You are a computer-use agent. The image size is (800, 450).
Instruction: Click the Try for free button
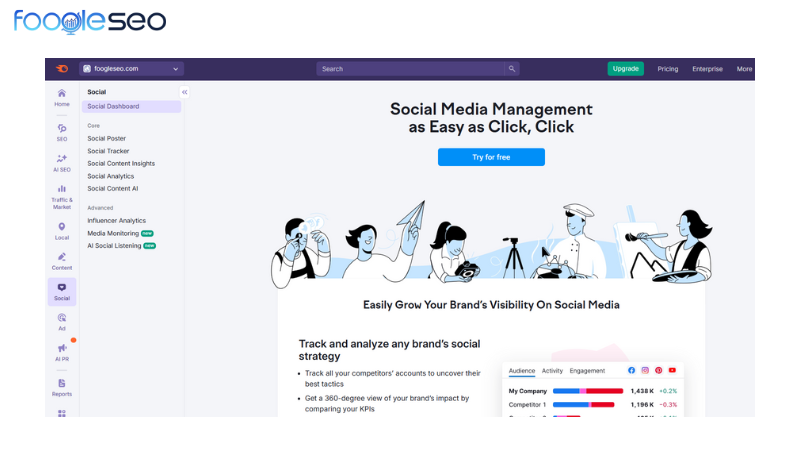491,157
